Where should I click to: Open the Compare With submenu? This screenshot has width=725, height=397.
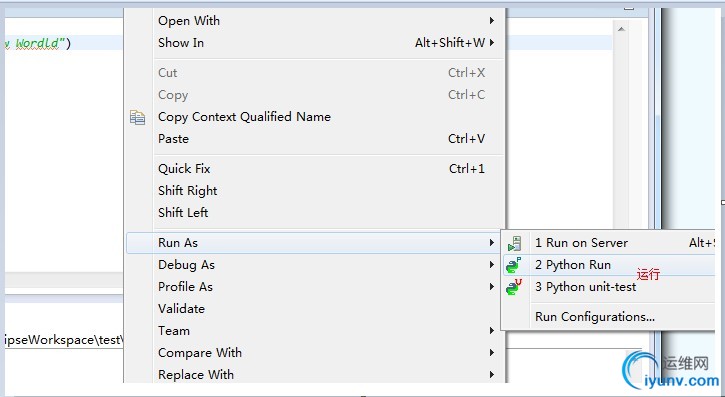(314, 353)
